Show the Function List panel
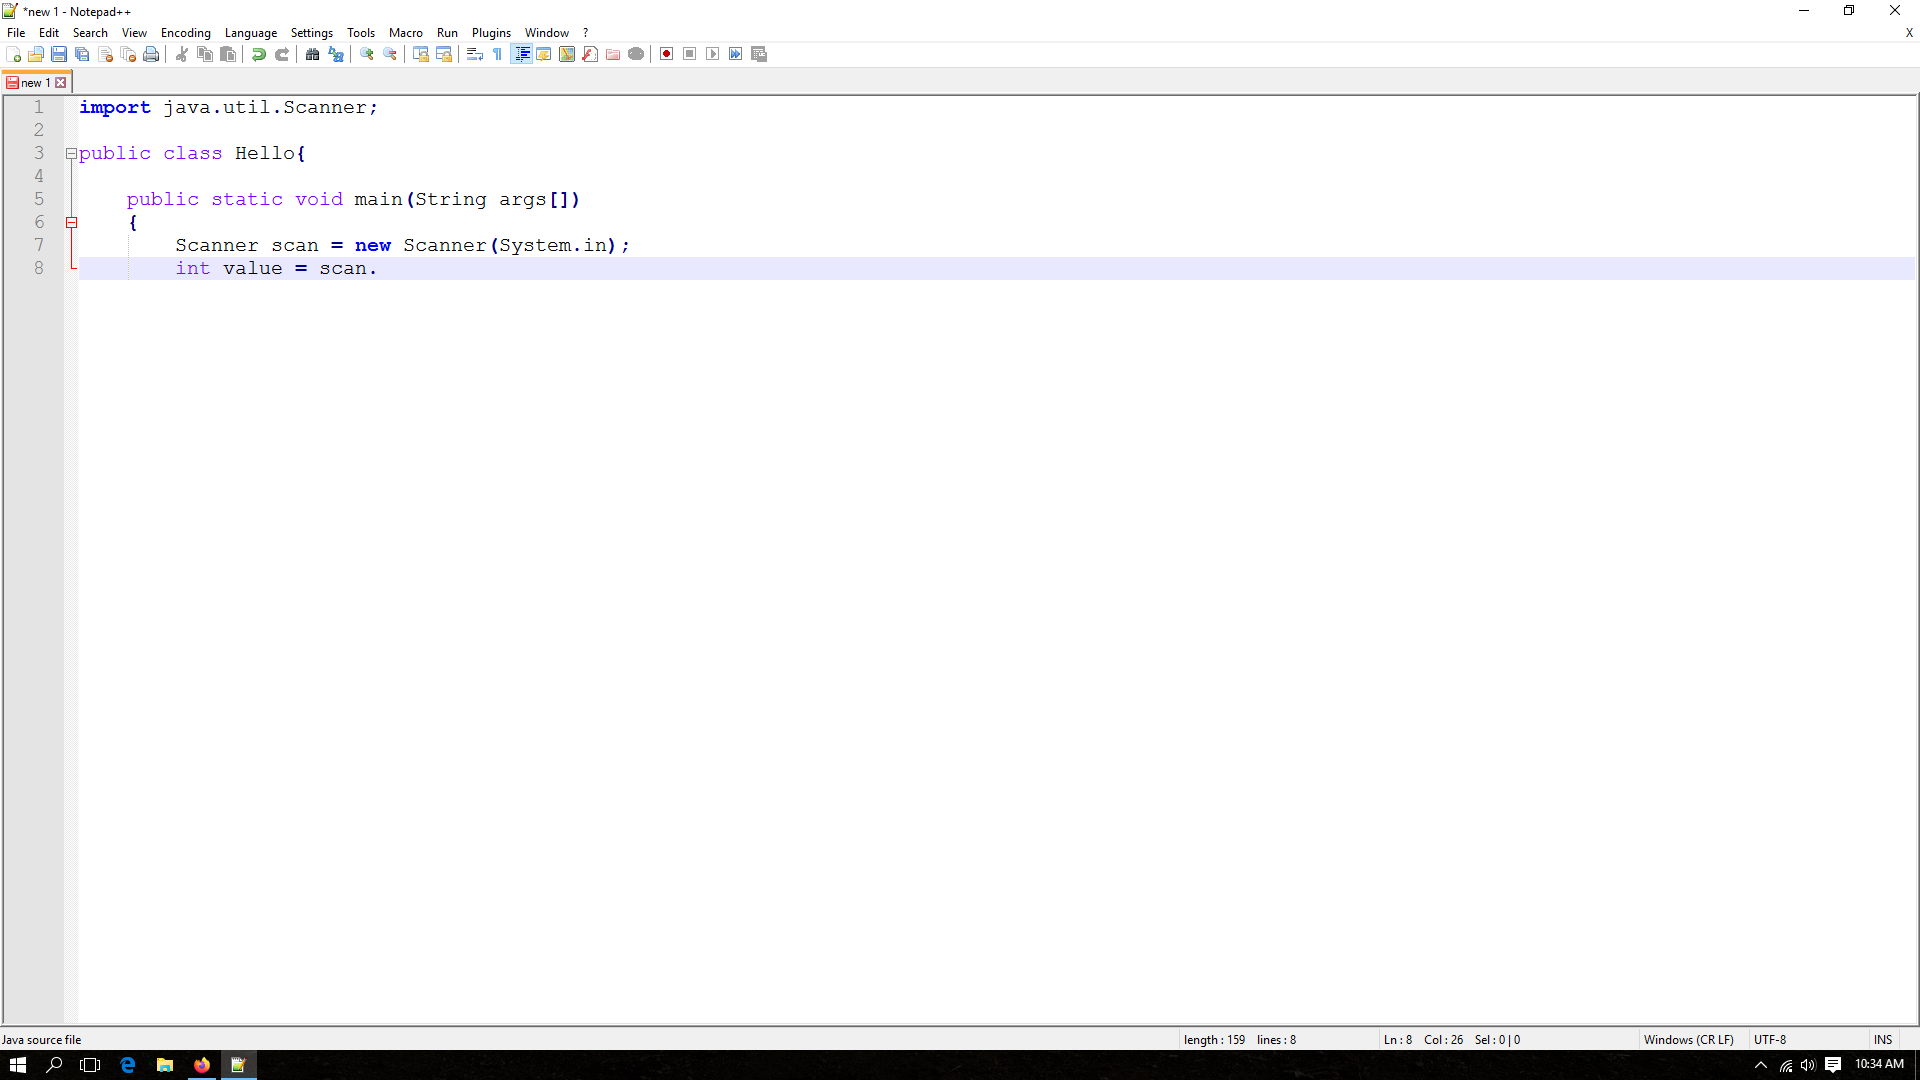1920x1080 pixels. tap(590, 54)
